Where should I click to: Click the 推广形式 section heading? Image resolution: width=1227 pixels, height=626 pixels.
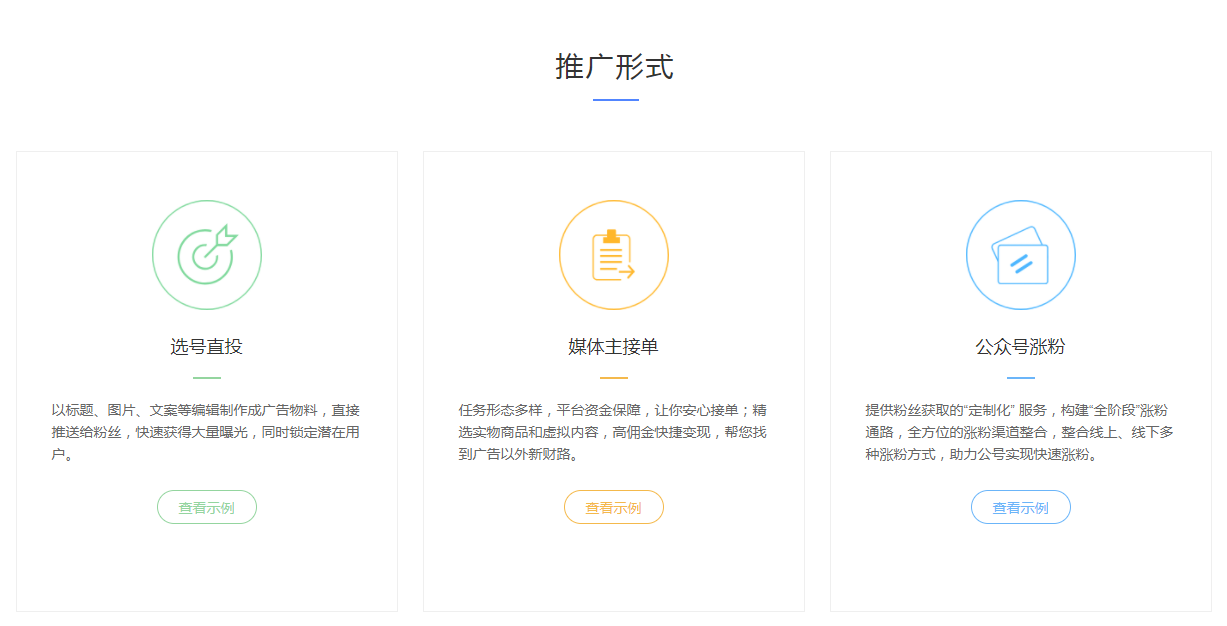coord(614,67)
